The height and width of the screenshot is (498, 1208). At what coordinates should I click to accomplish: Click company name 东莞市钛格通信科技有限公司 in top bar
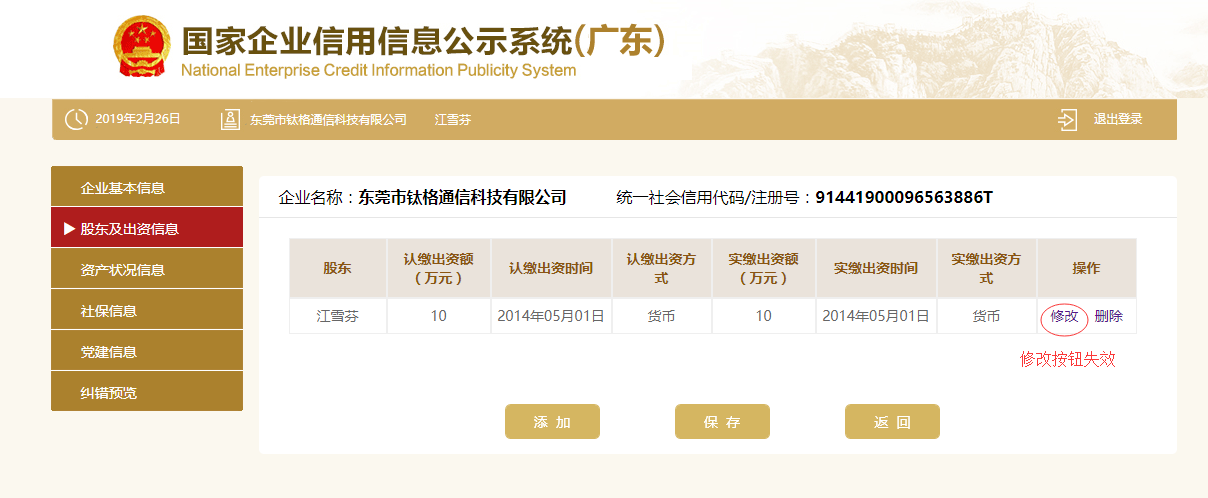pyautogui.click(x=328, y=120)
